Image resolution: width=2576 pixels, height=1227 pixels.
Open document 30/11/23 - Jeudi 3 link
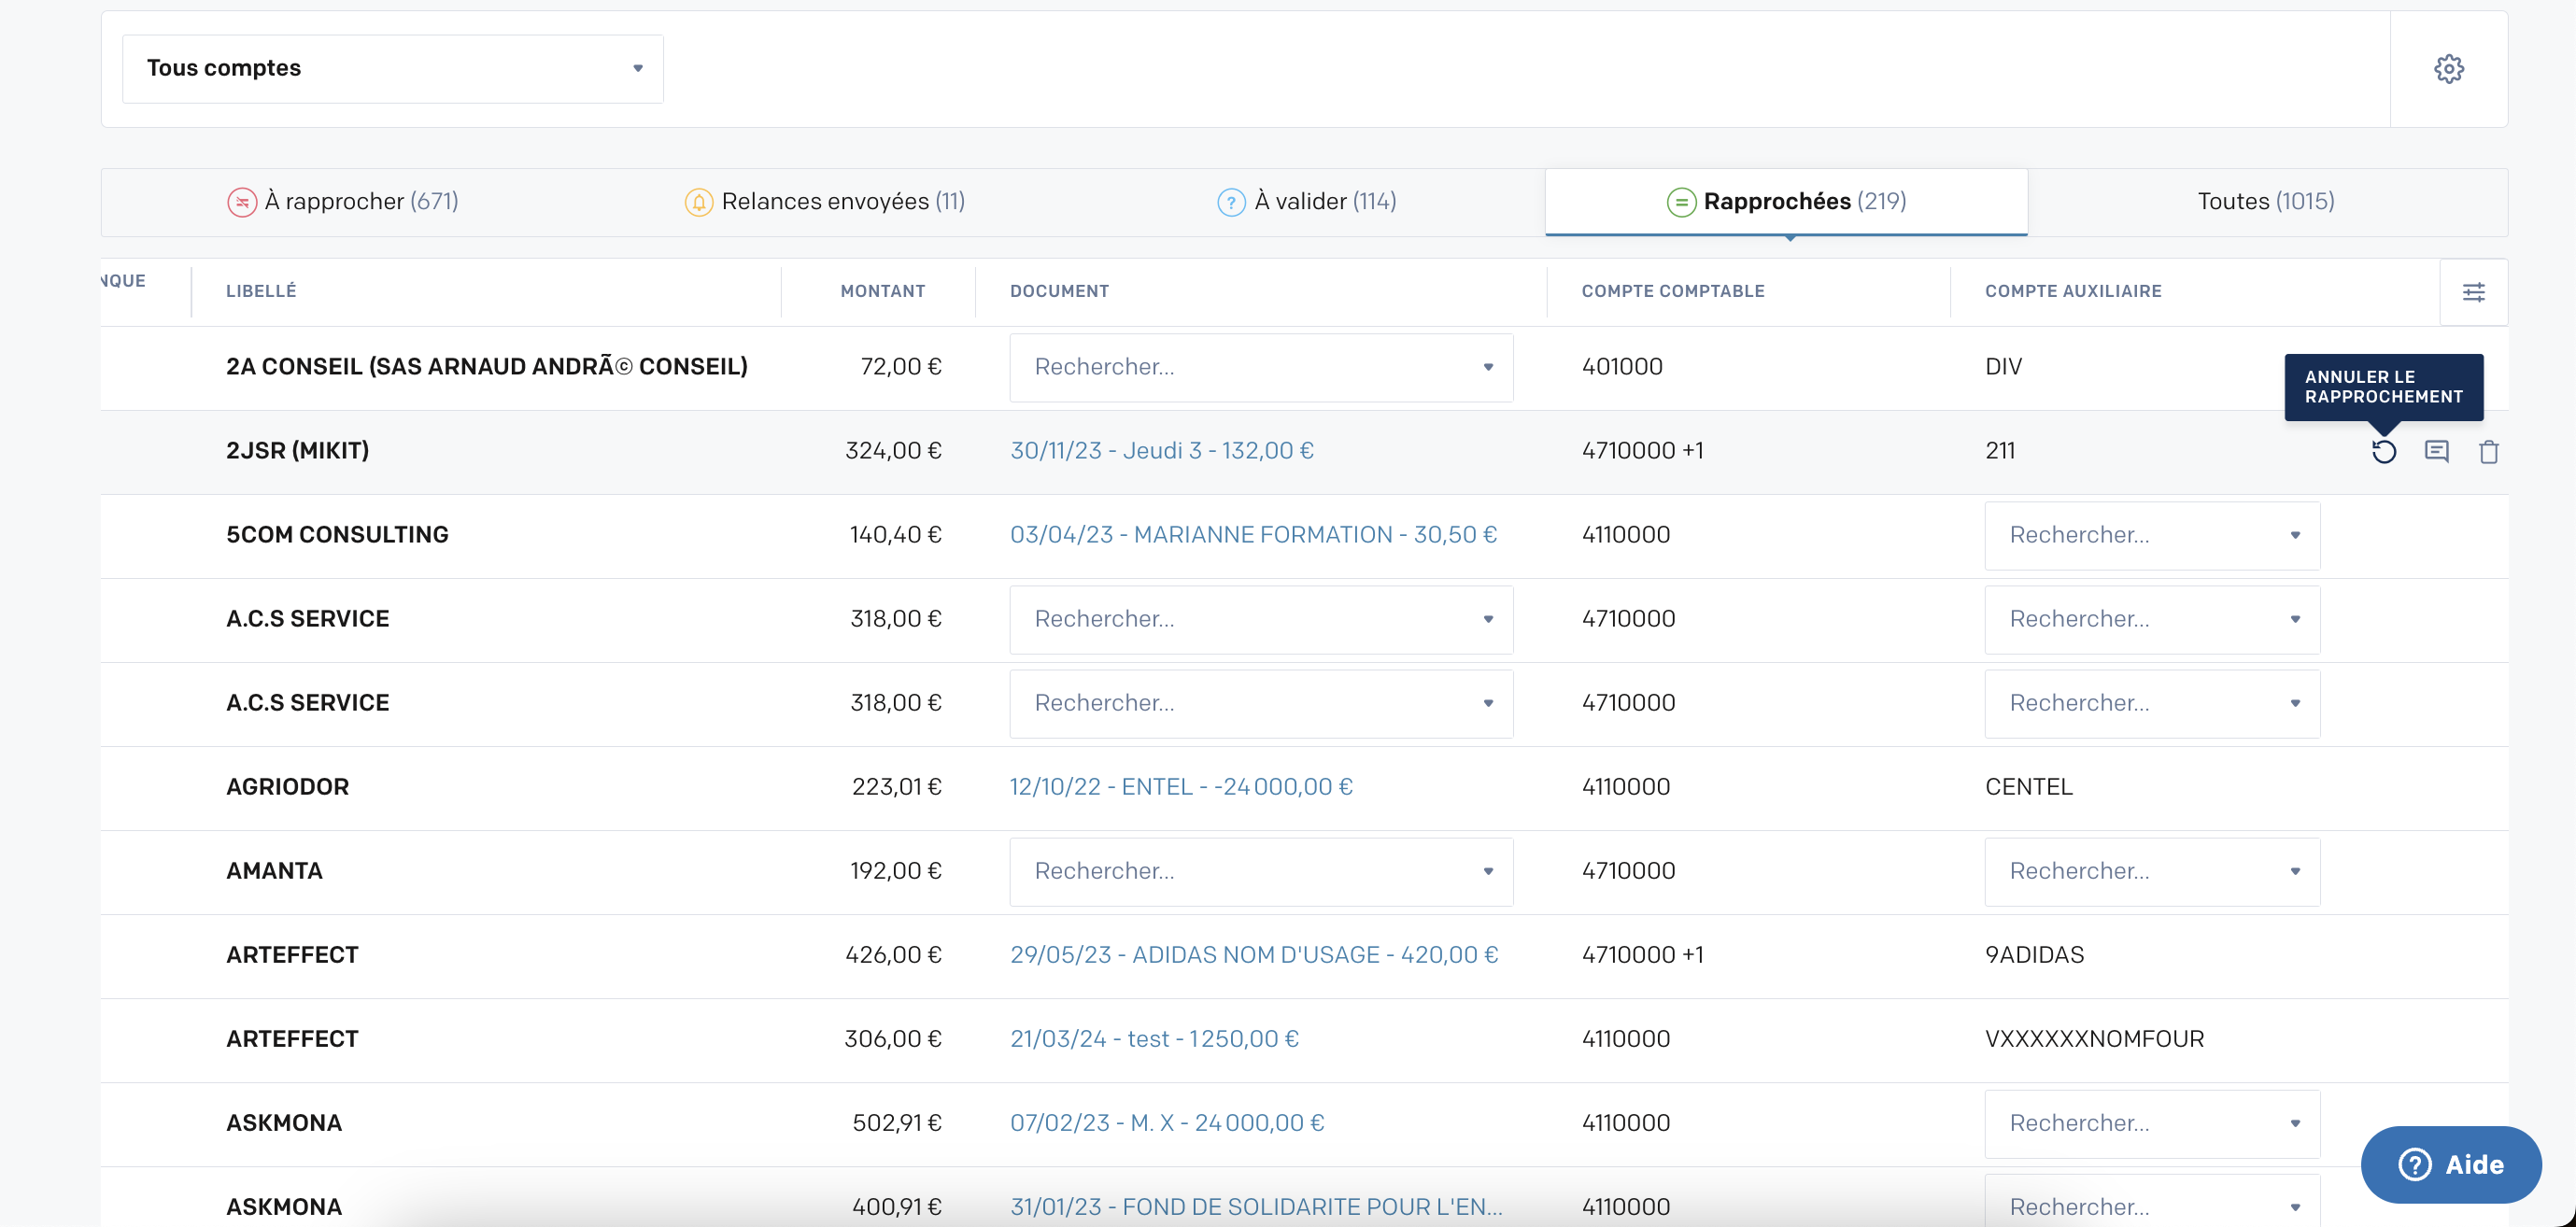coord(1162,451)
